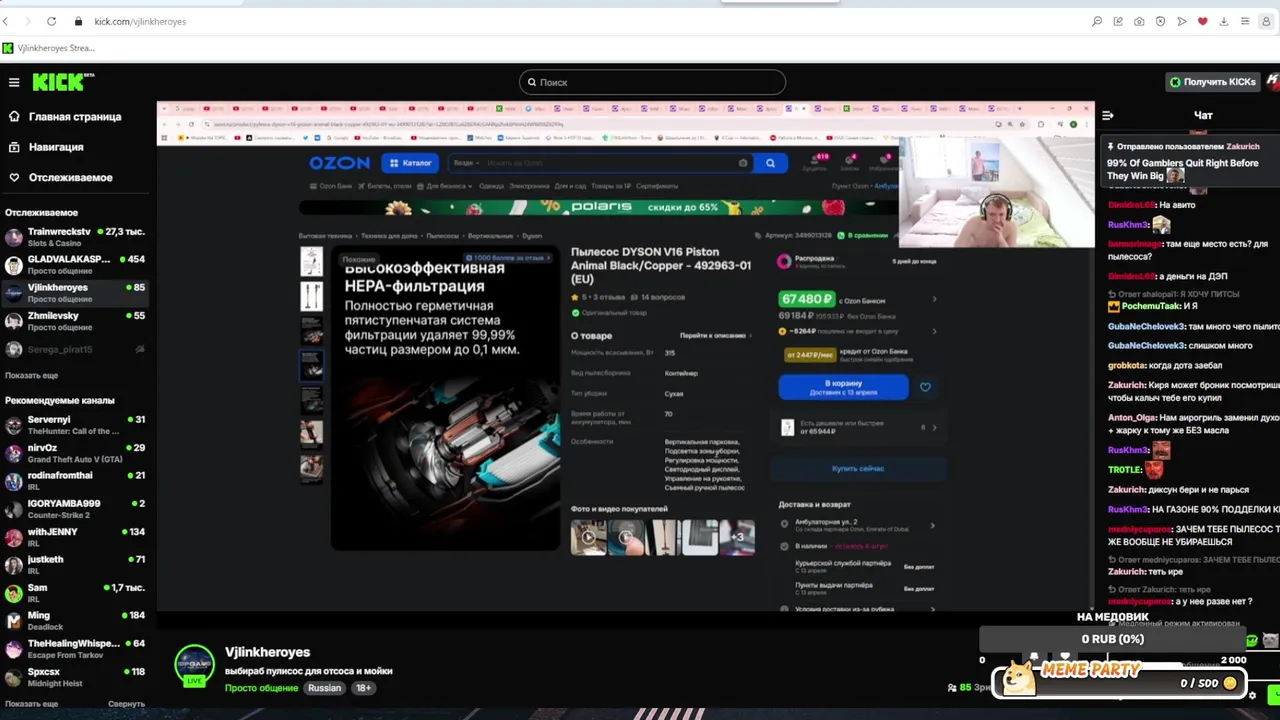
Task: Open the Kick sidebar hamburger menu
Action: [14, 82]
